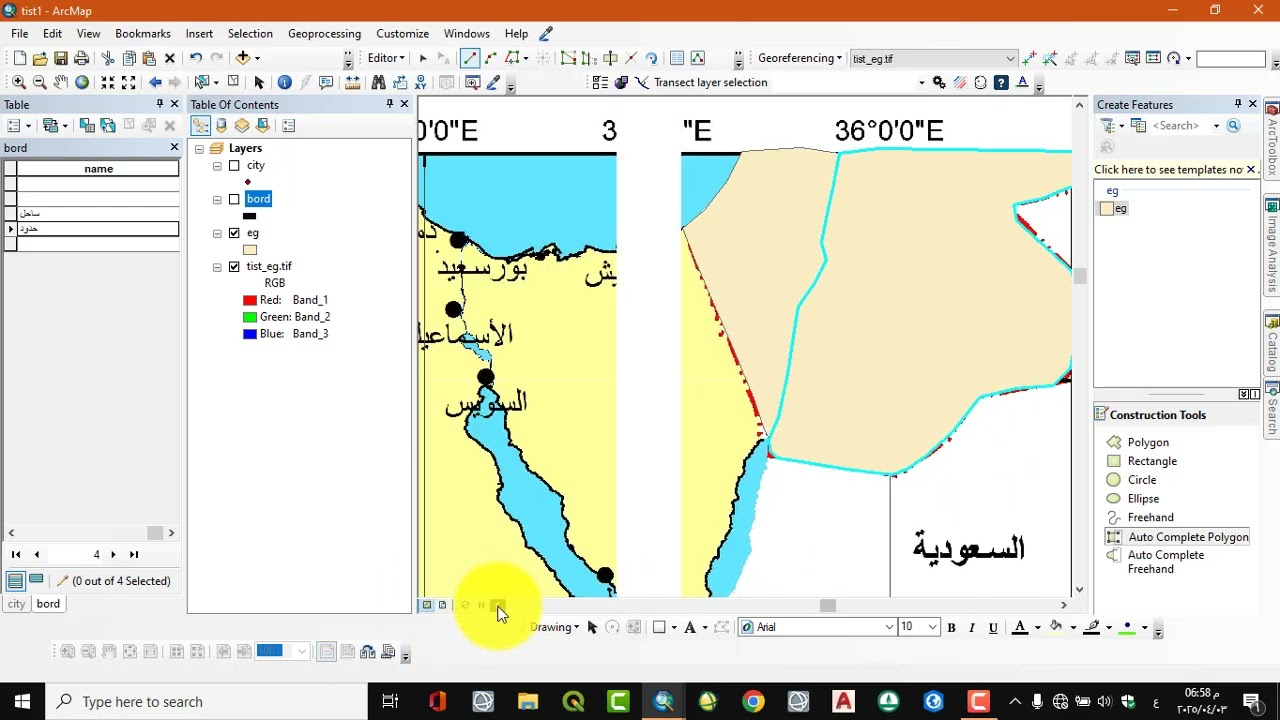Collapse the eg layer legend

217,234
